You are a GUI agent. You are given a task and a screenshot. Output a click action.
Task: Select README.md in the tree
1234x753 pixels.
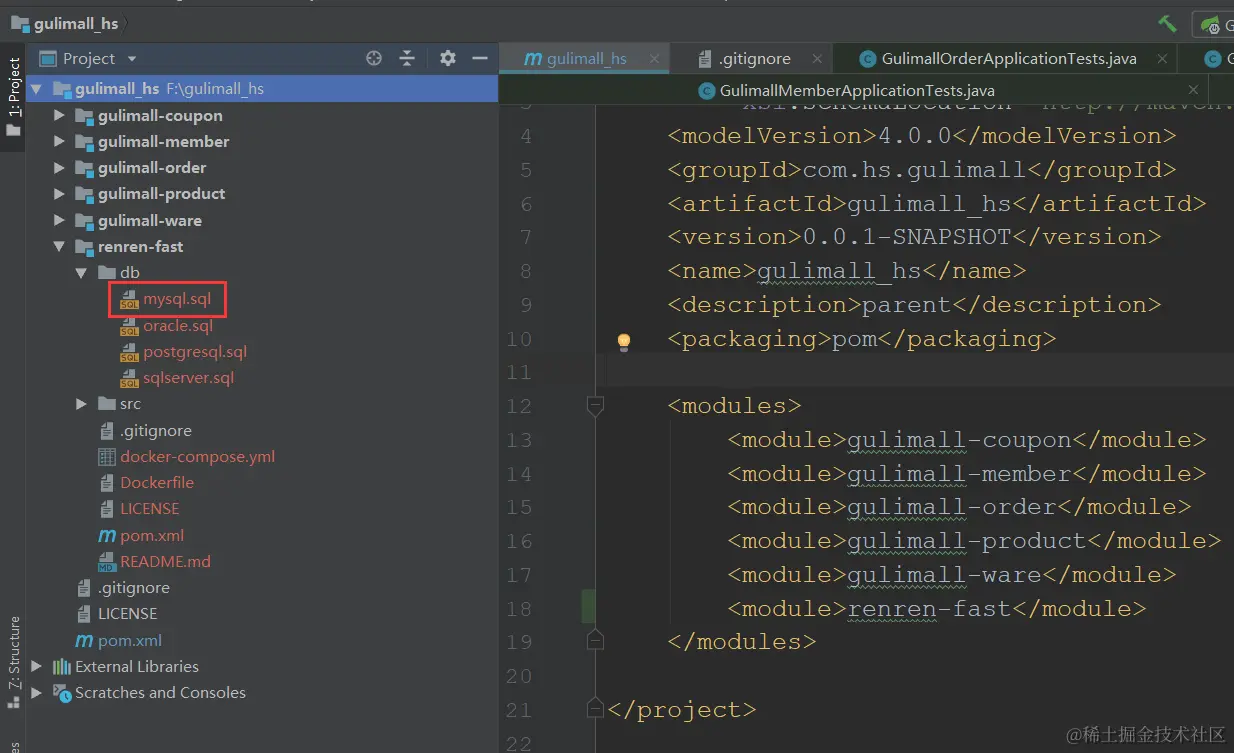tap(166, 561)
